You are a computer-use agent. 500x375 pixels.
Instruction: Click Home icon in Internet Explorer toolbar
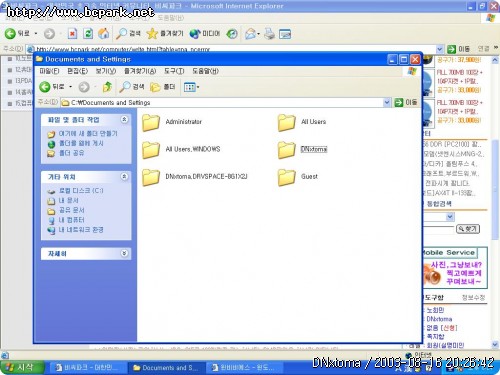(104, 34)
